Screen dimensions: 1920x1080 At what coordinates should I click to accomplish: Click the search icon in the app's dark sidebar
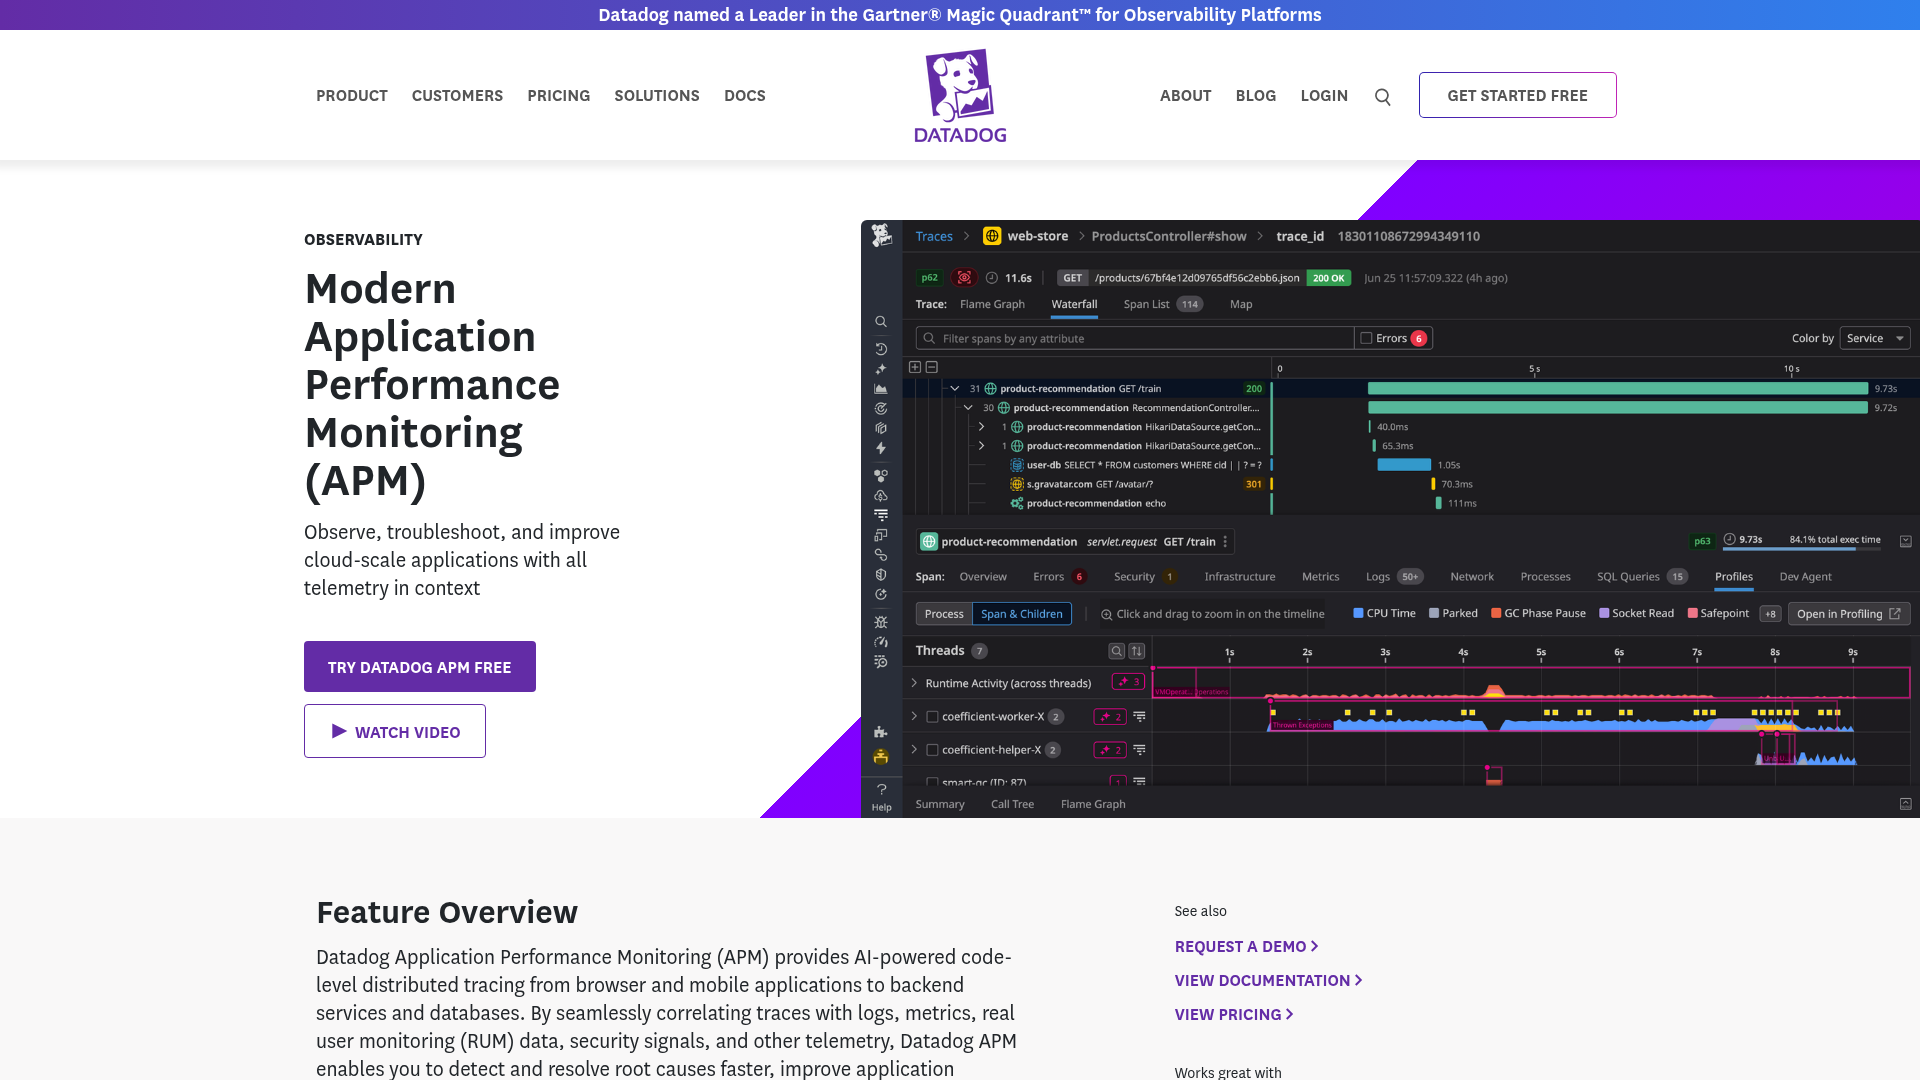tap(881, 322)
